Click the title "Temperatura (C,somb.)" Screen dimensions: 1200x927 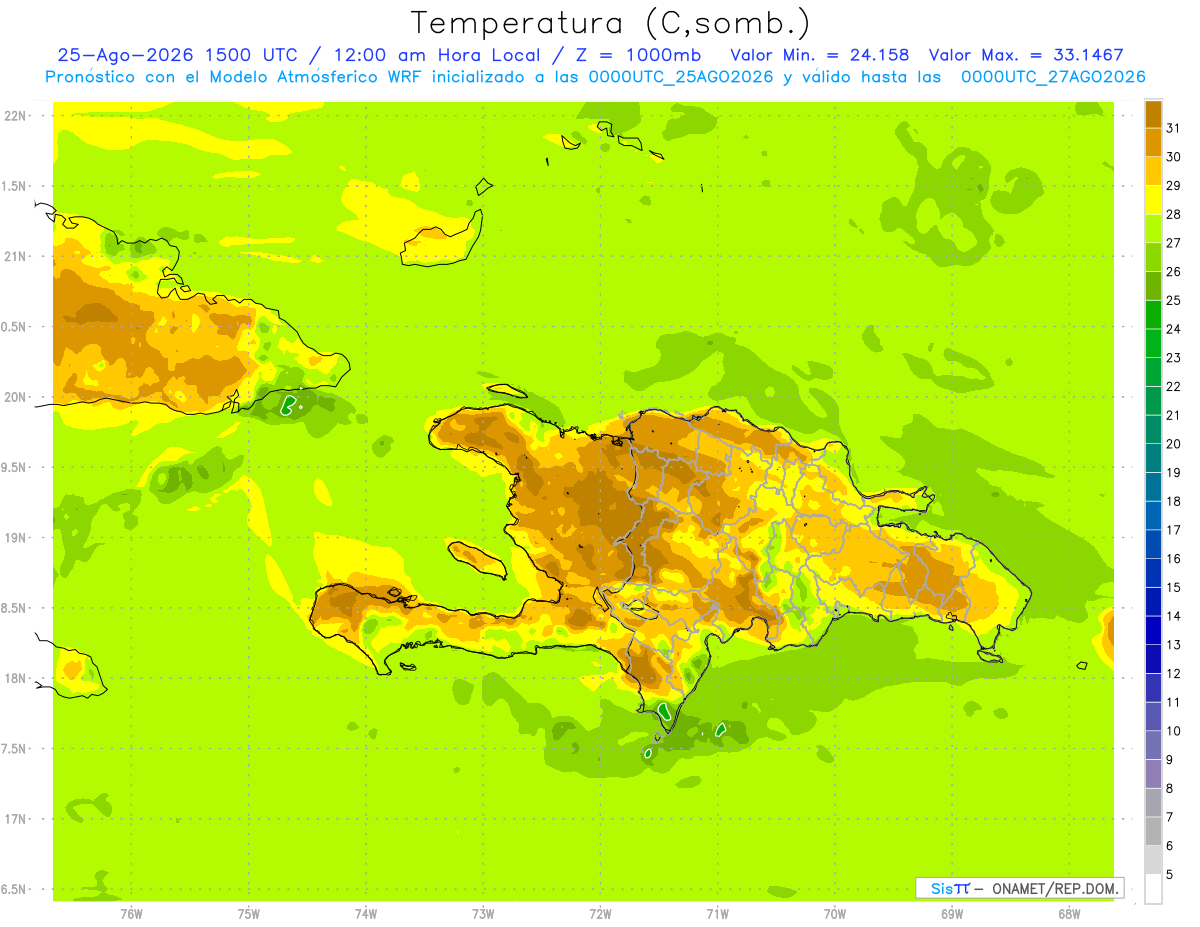(610, 23)
